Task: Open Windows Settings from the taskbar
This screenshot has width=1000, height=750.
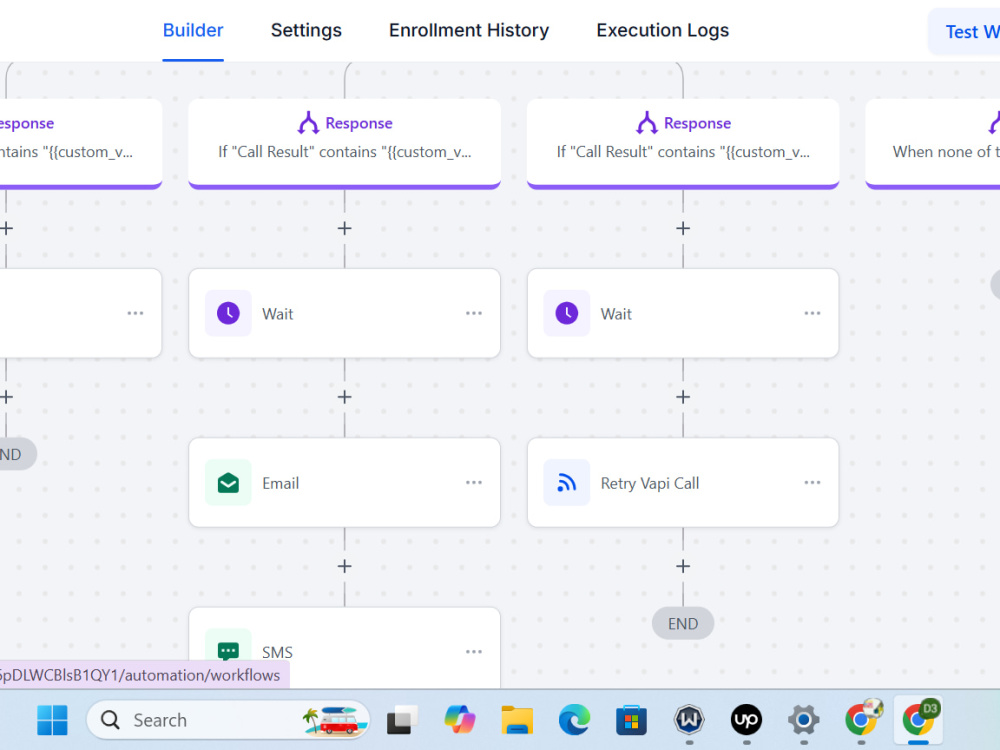Action: tap(804, 720)
